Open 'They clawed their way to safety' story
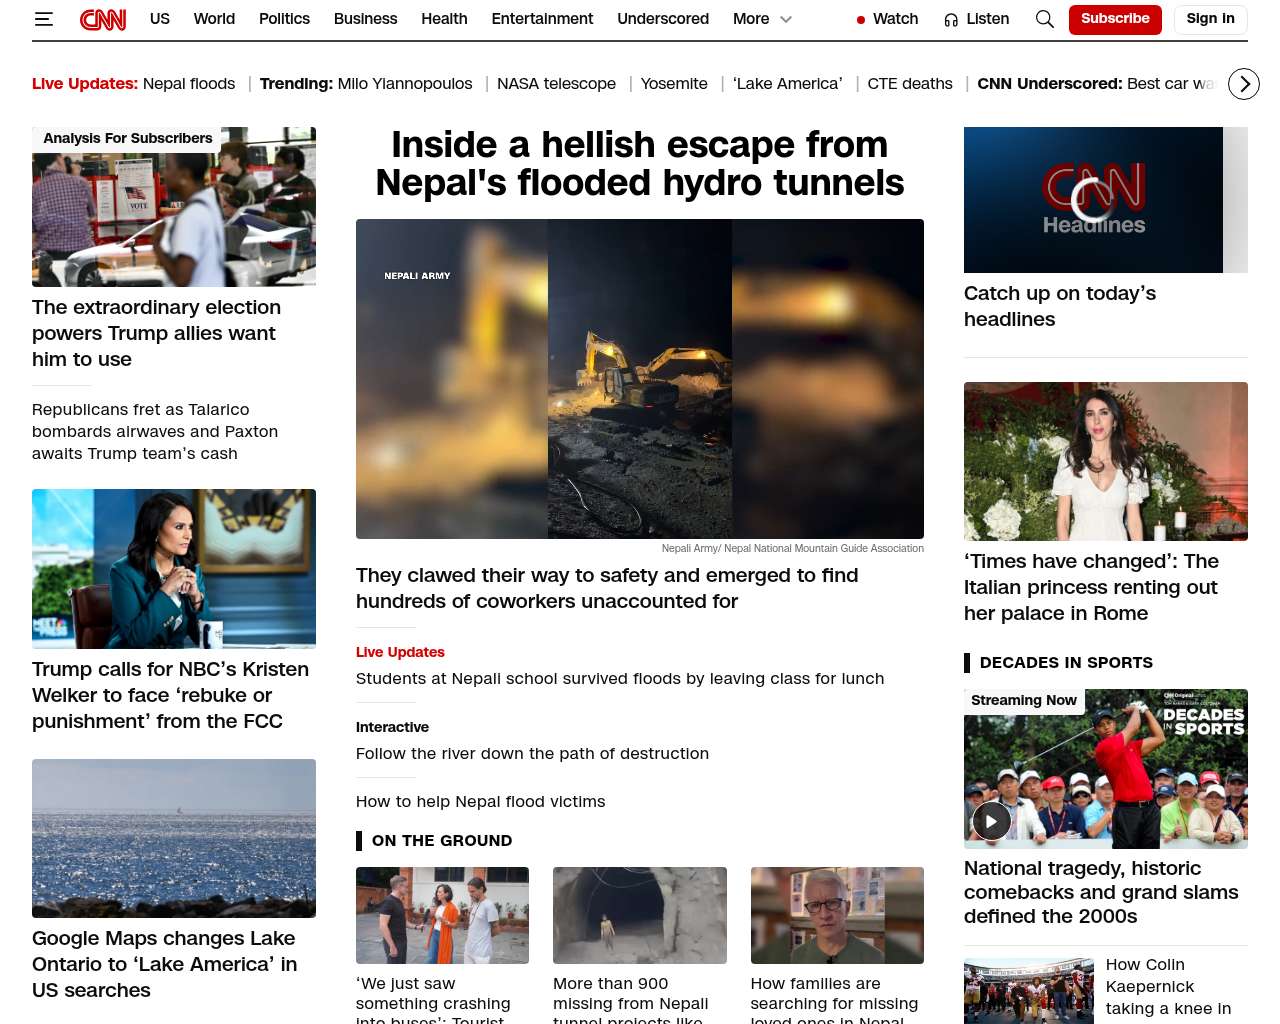 point(607,588)
